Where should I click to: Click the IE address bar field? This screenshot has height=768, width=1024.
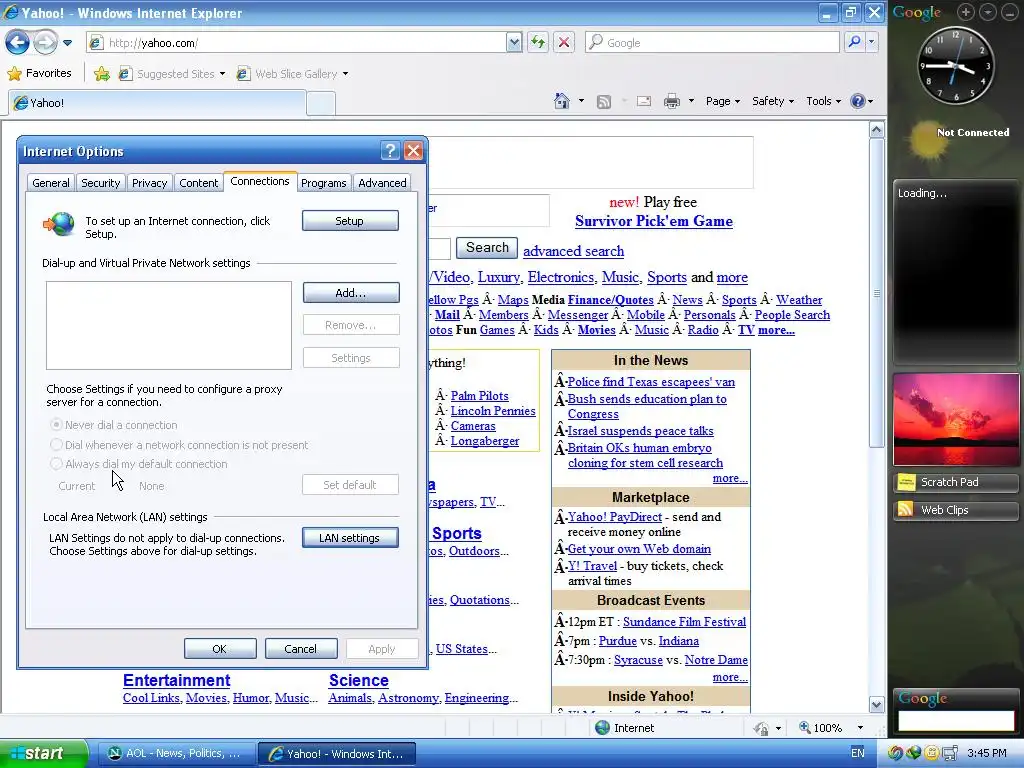(x=304, y=42)
